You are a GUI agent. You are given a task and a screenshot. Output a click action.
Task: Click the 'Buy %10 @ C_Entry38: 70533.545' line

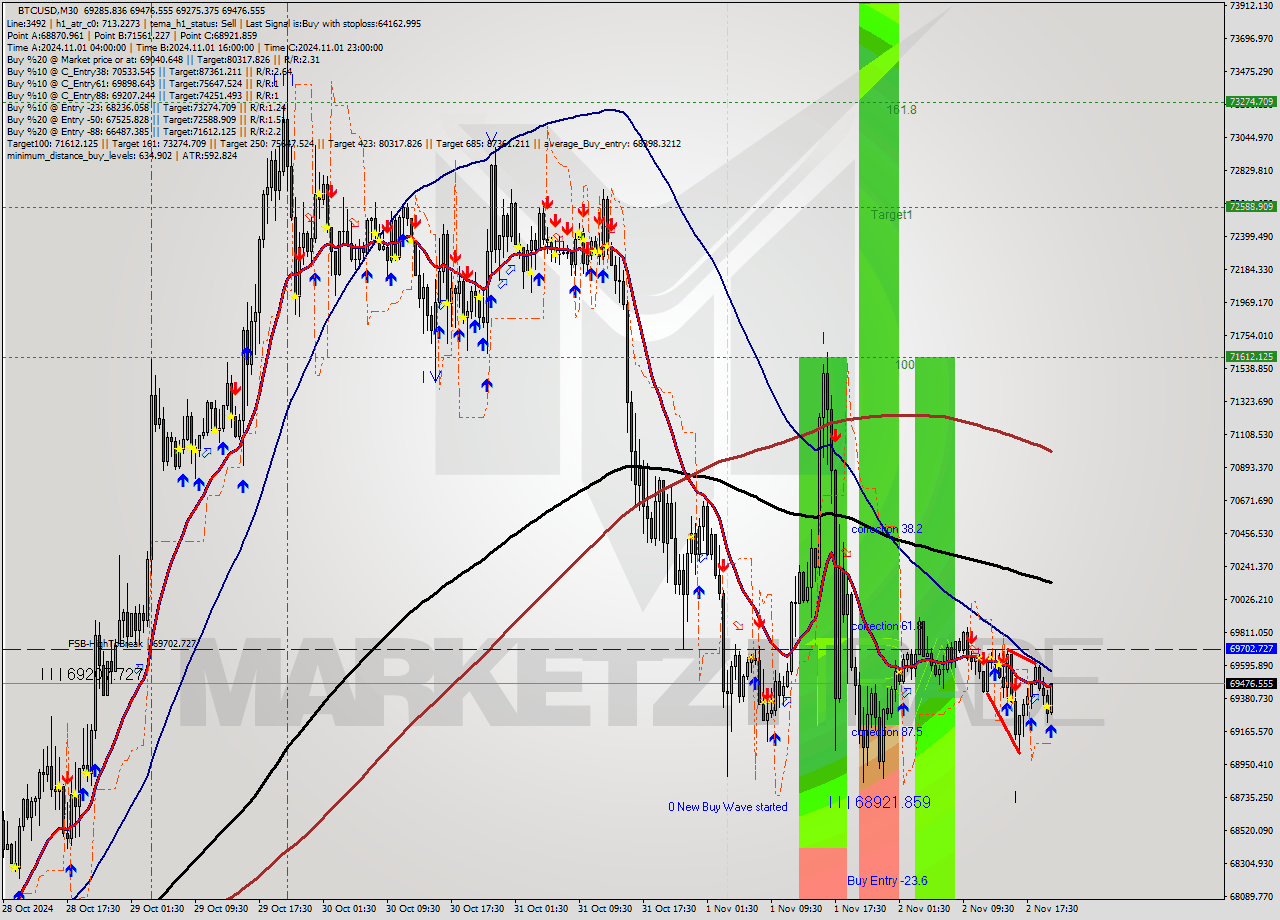149,71
